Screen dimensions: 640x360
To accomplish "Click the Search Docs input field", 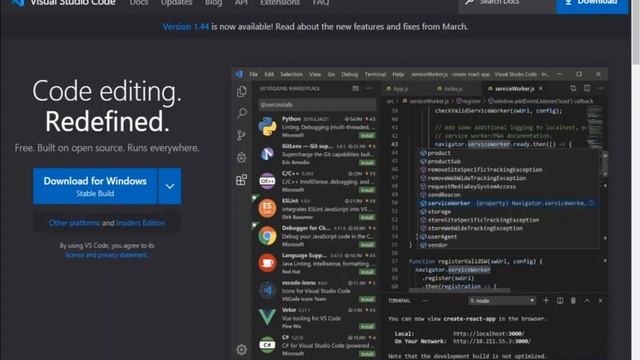I will (508, 4).
